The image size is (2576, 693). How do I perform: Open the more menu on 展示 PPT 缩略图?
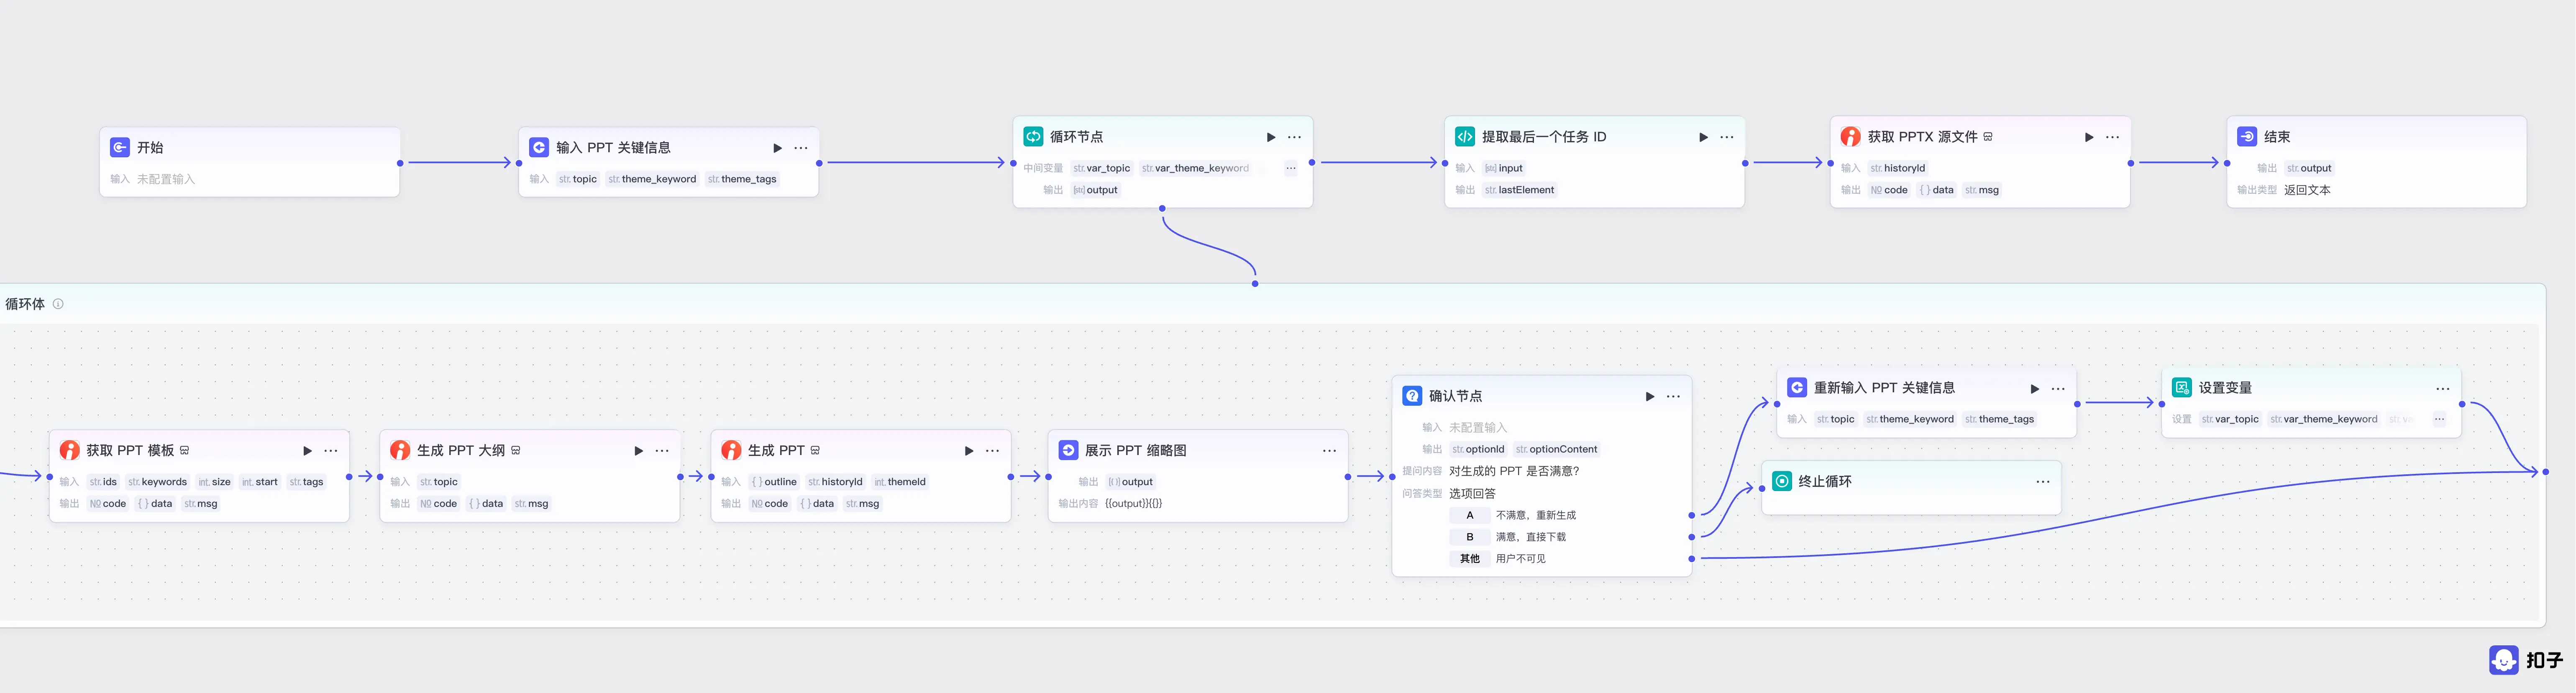1329,451
